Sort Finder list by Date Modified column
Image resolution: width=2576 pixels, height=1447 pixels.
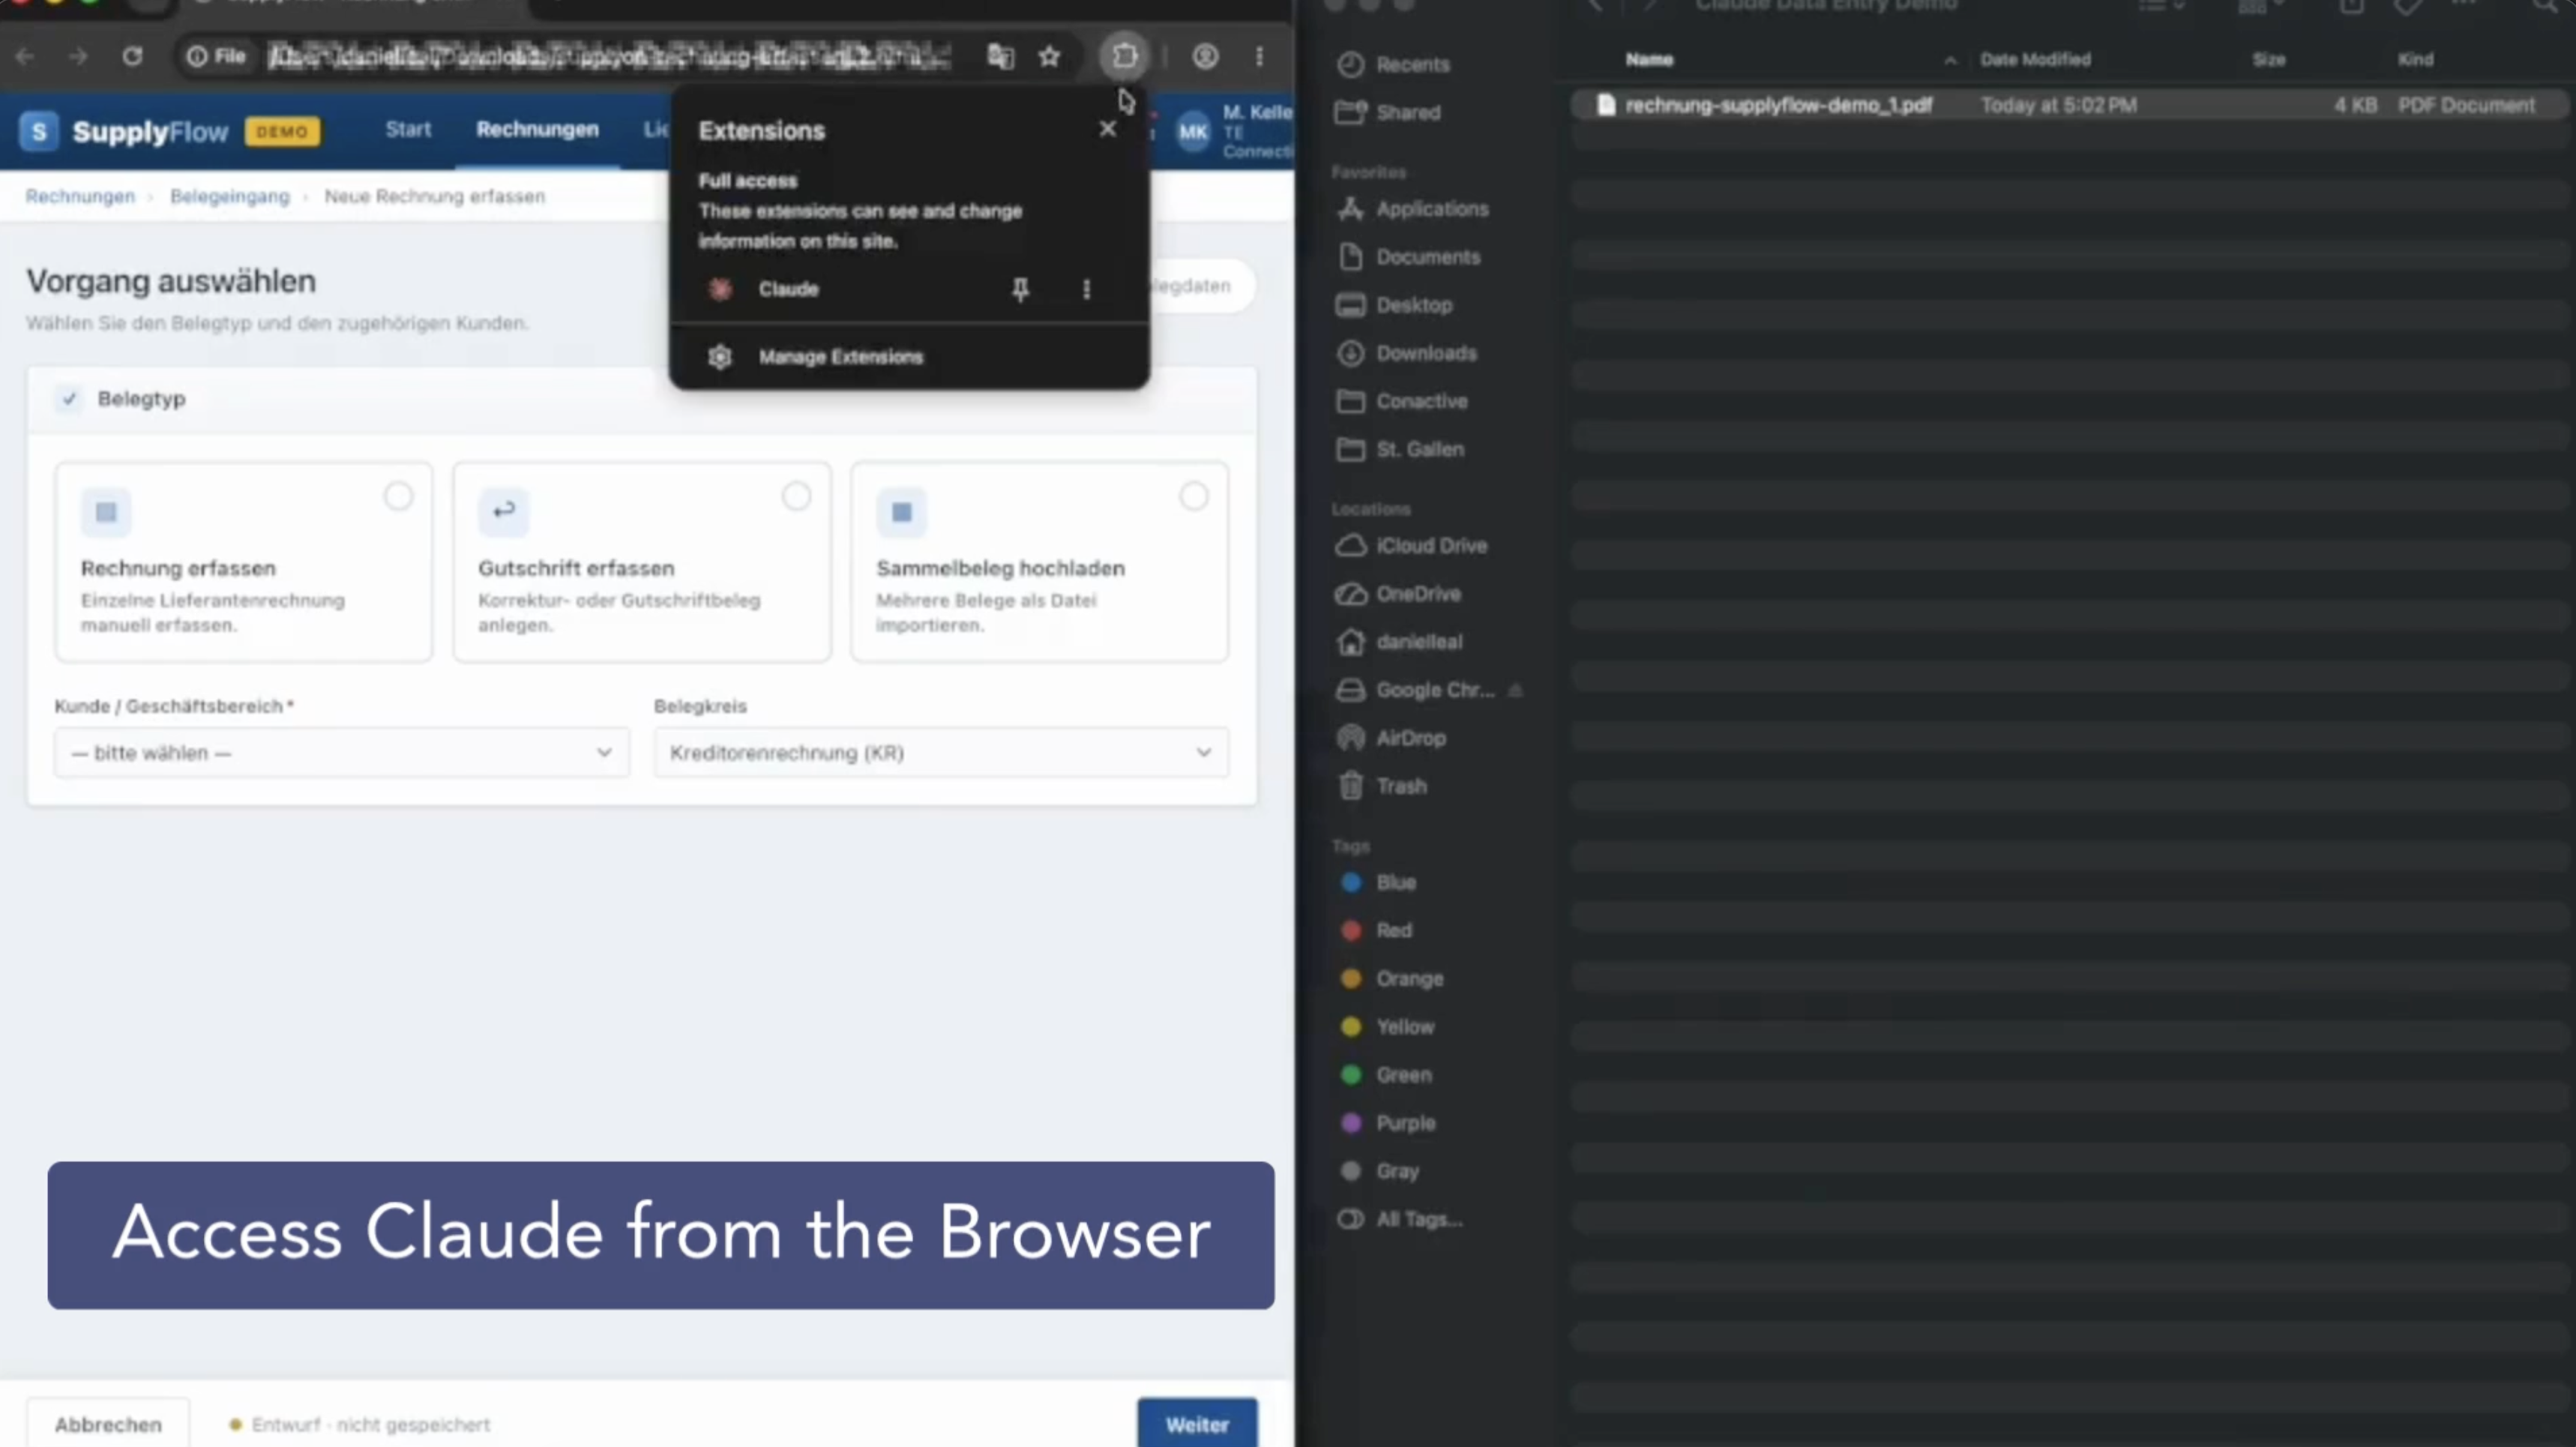(x=2035, y=60)
